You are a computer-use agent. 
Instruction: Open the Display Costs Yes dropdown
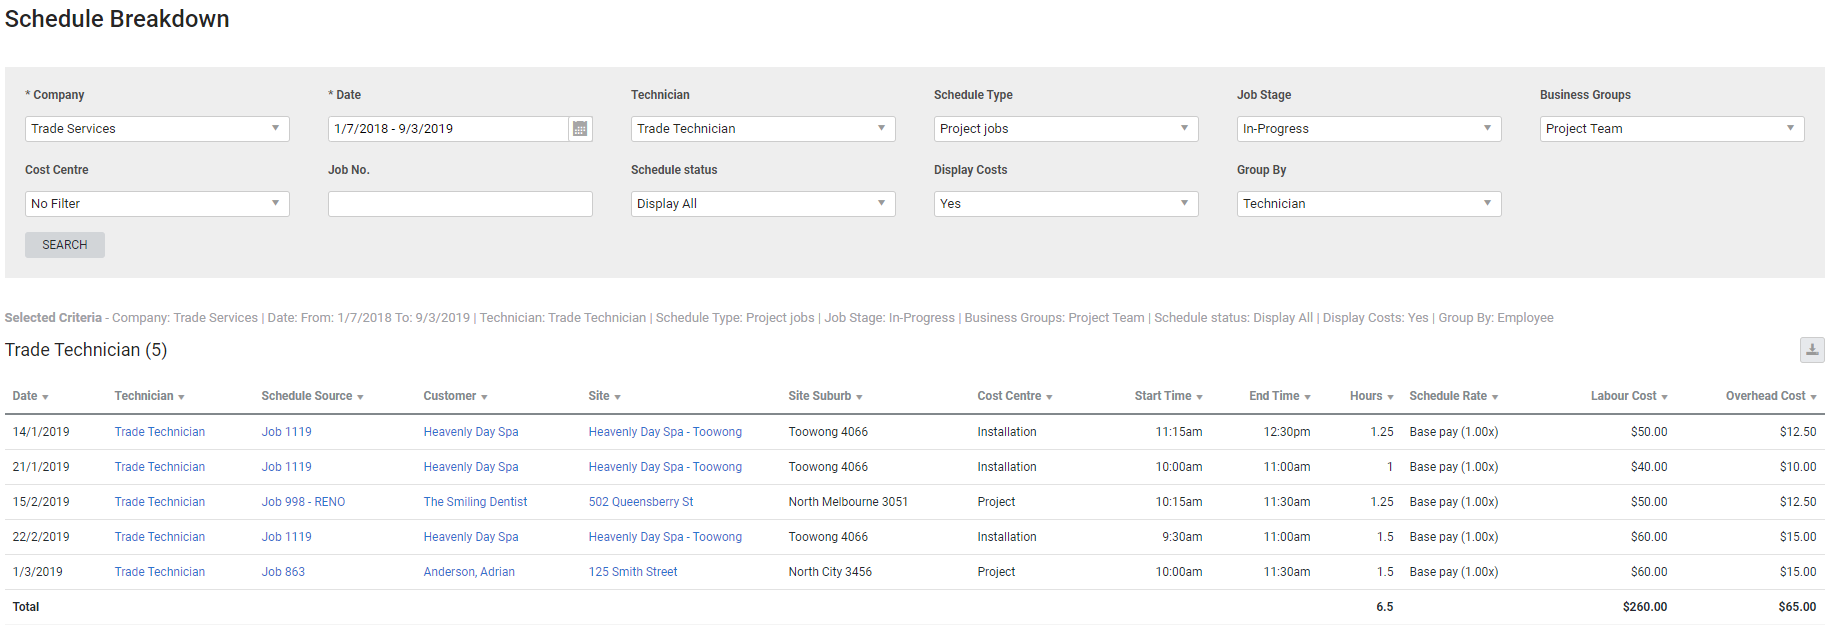click(x=1066, y=204)
